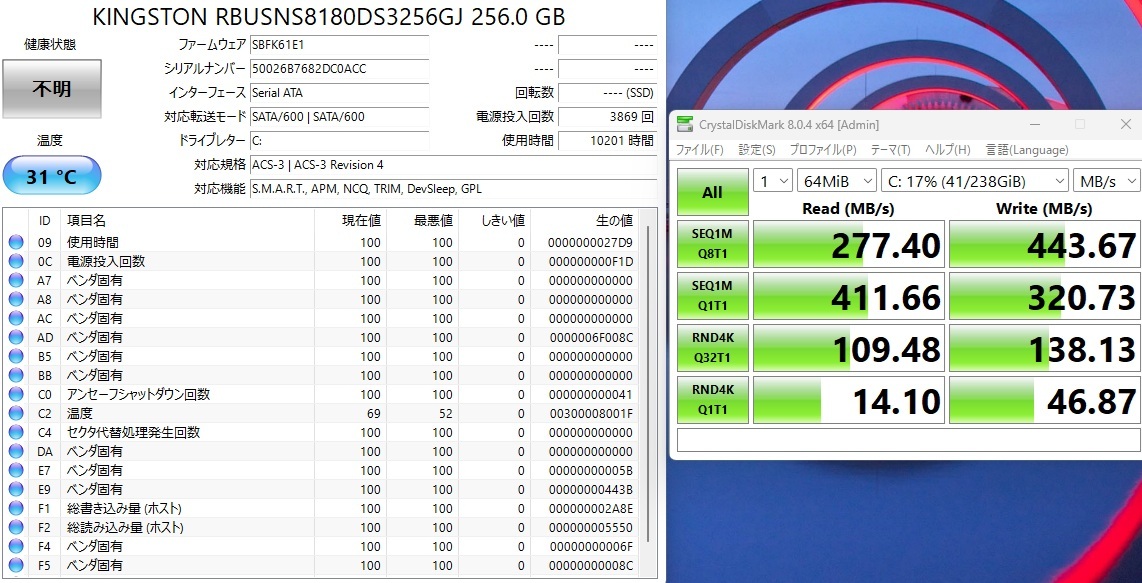This screenshot has height=583, width=1142.
Task: Click the empty comment box below results
Action: (908, 439)
